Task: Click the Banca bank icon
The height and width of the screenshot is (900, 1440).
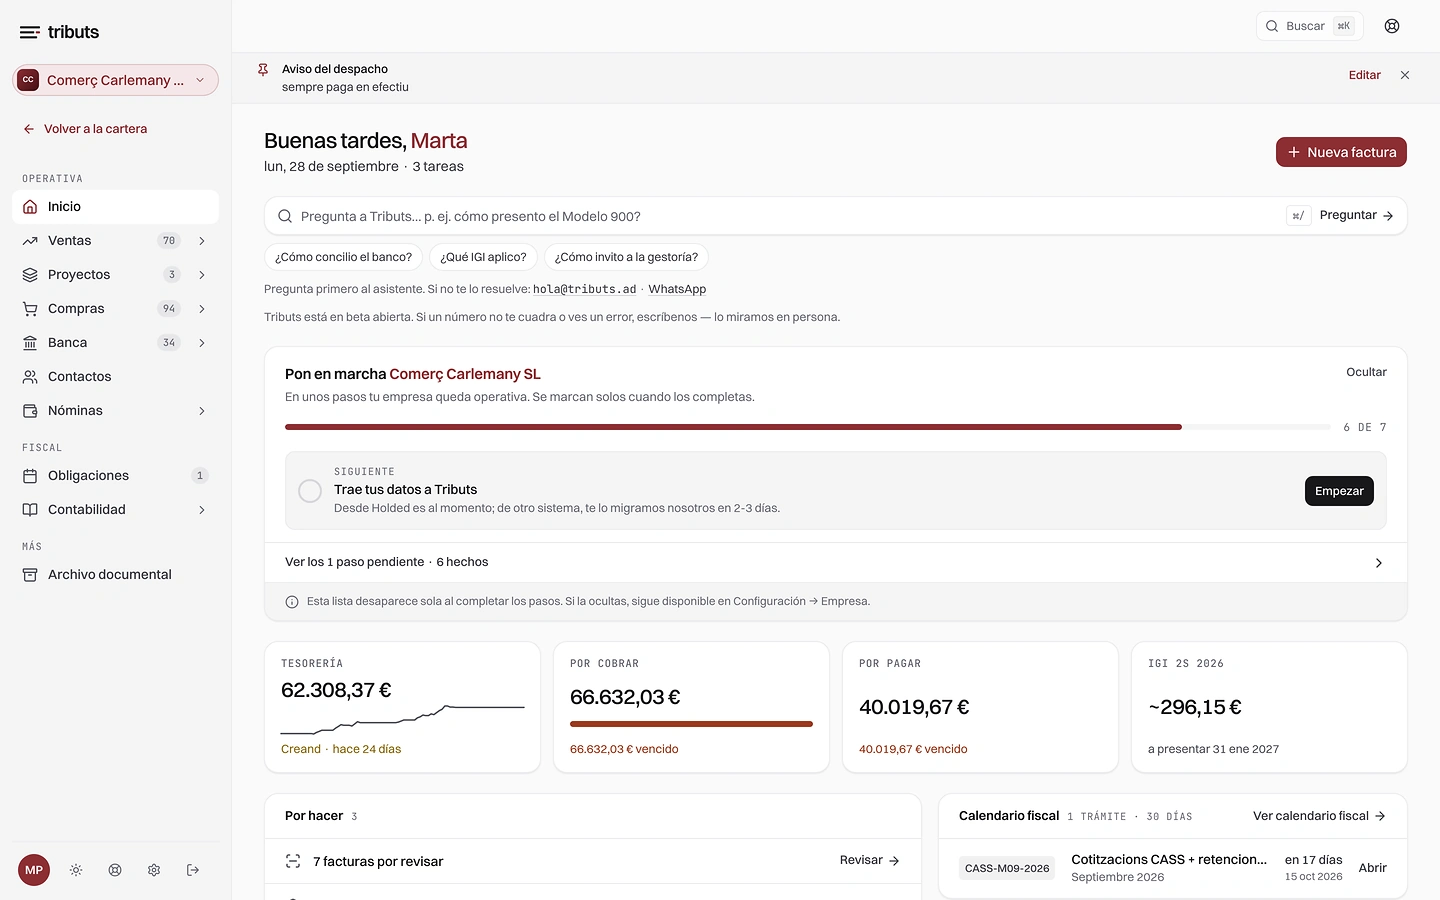Action: [x=30, y=343]
